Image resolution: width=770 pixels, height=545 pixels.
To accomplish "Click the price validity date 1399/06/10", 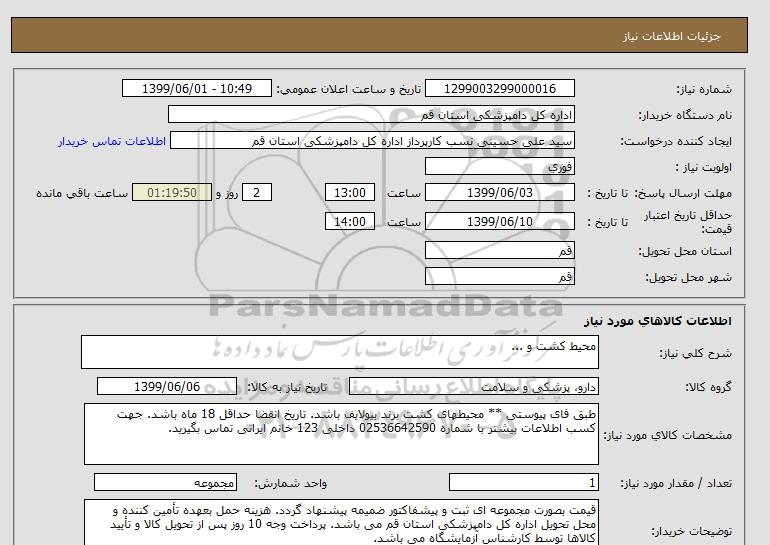I will point(499,221).
